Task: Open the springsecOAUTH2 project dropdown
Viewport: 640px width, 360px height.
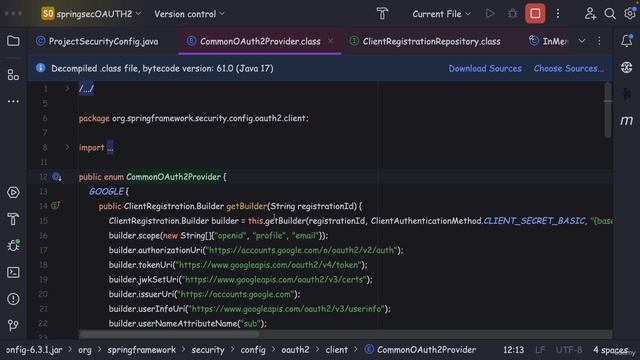Action: pos(91,14)
